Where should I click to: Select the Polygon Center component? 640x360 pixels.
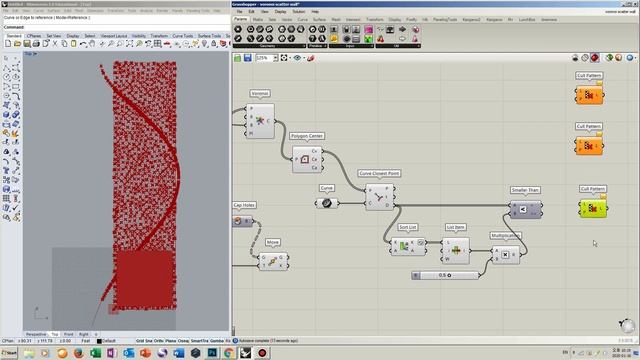pyautogui.click(x=307, y=159)
